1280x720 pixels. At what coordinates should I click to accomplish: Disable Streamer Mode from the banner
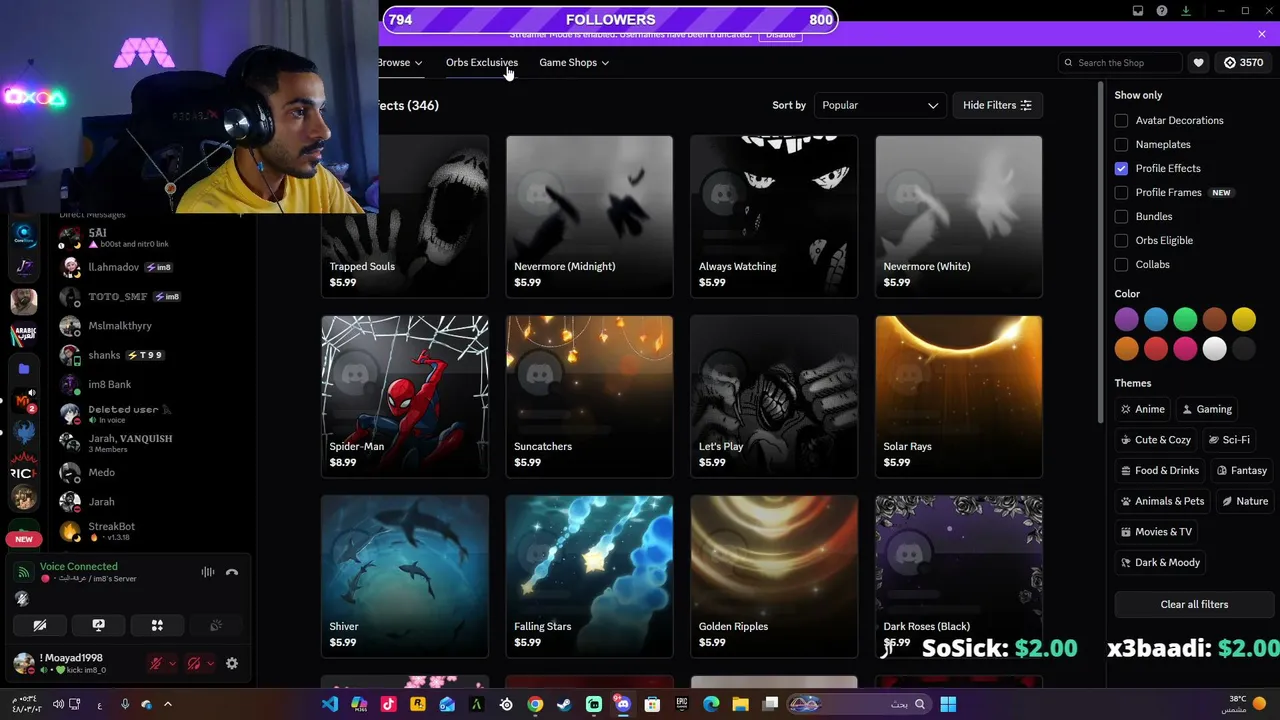click(780, 35)
